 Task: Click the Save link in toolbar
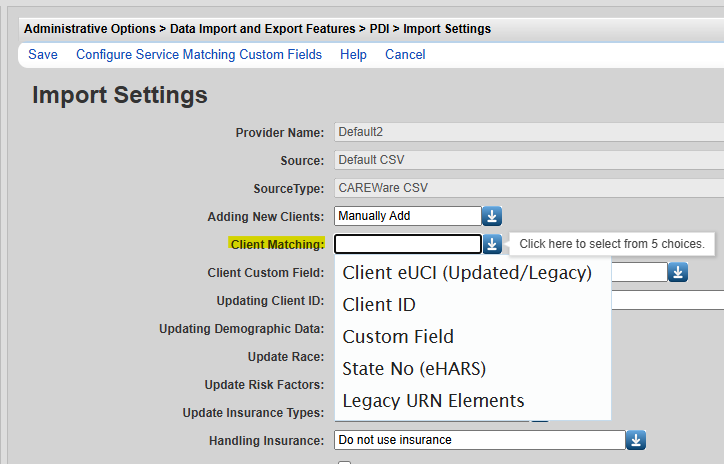(x=43, y=54)
